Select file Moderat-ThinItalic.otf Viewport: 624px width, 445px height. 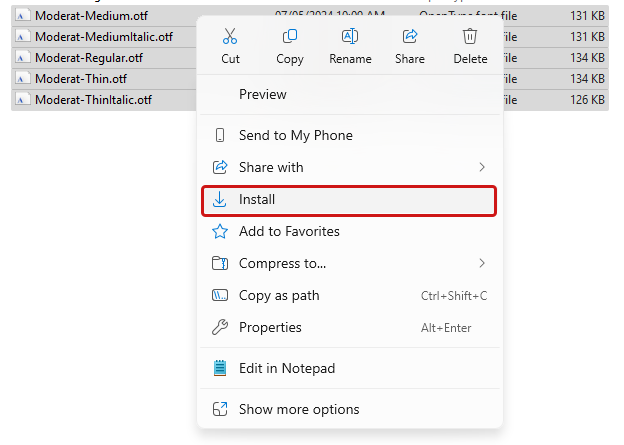click(93, 100)
